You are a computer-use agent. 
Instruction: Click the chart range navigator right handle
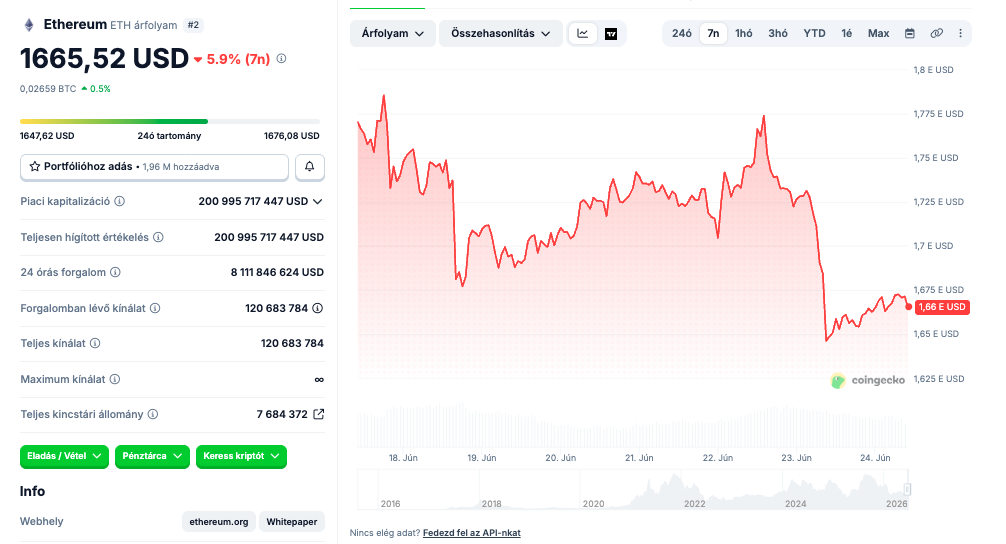907,489
